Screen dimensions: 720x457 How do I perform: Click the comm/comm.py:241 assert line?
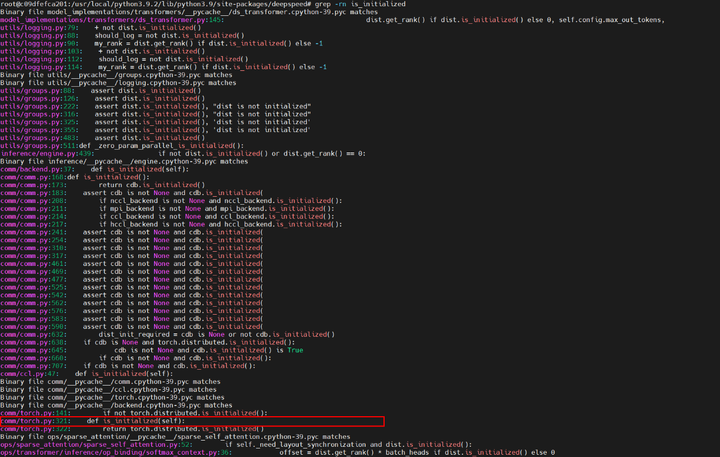tap(132, 232)
